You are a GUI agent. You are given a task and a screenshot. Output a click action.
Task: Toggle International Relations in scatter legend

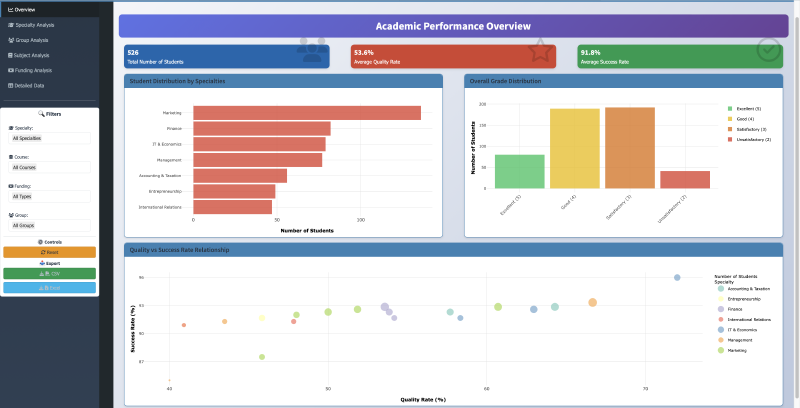744,320
